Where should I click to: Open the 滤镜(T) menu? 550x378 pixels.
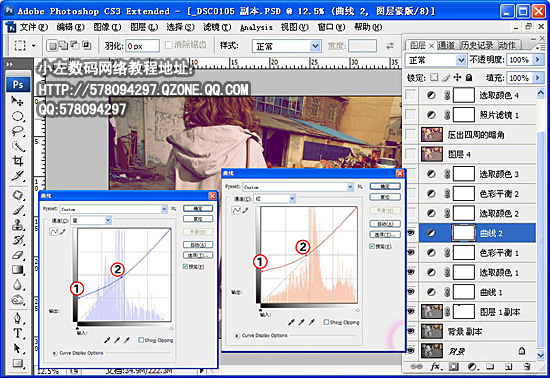217,27
